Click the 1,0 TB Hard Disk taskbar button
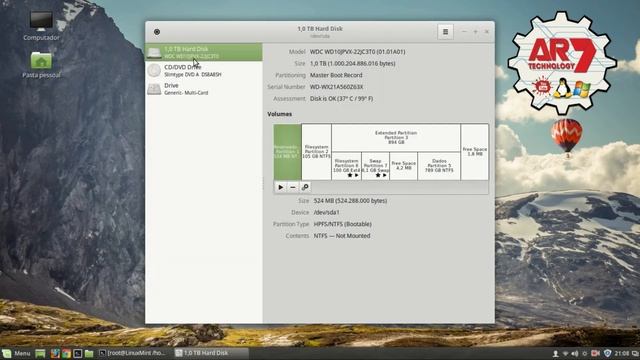Image resolution: width=640 pixels, height=360 pixels. (211, 353)
